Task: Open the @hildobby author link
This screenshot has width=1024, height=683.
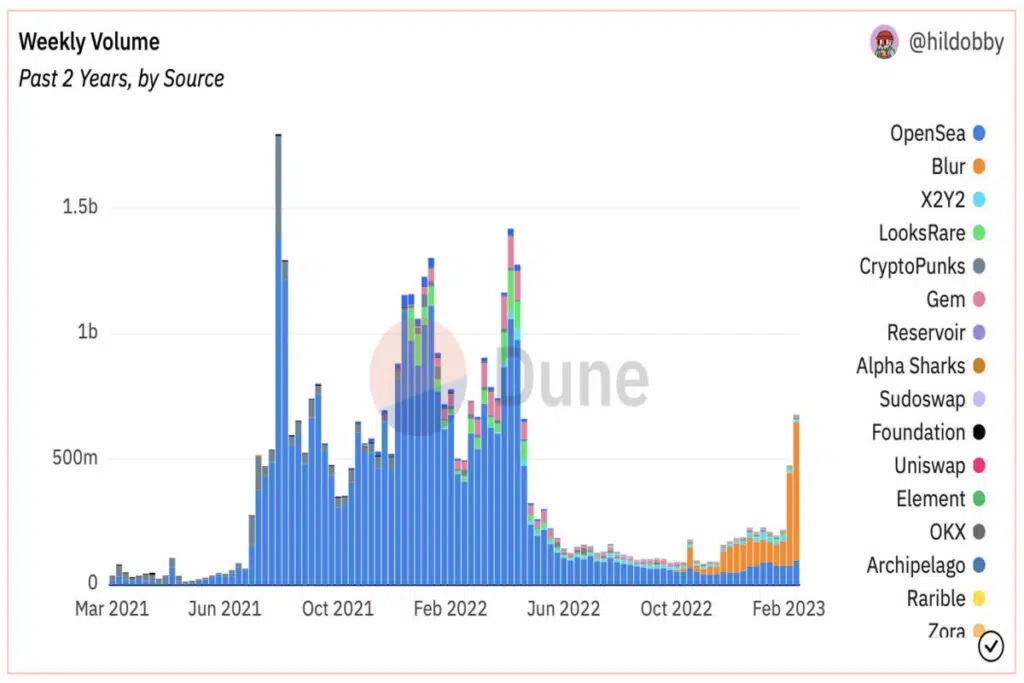Action: click(x=956, y=42)
